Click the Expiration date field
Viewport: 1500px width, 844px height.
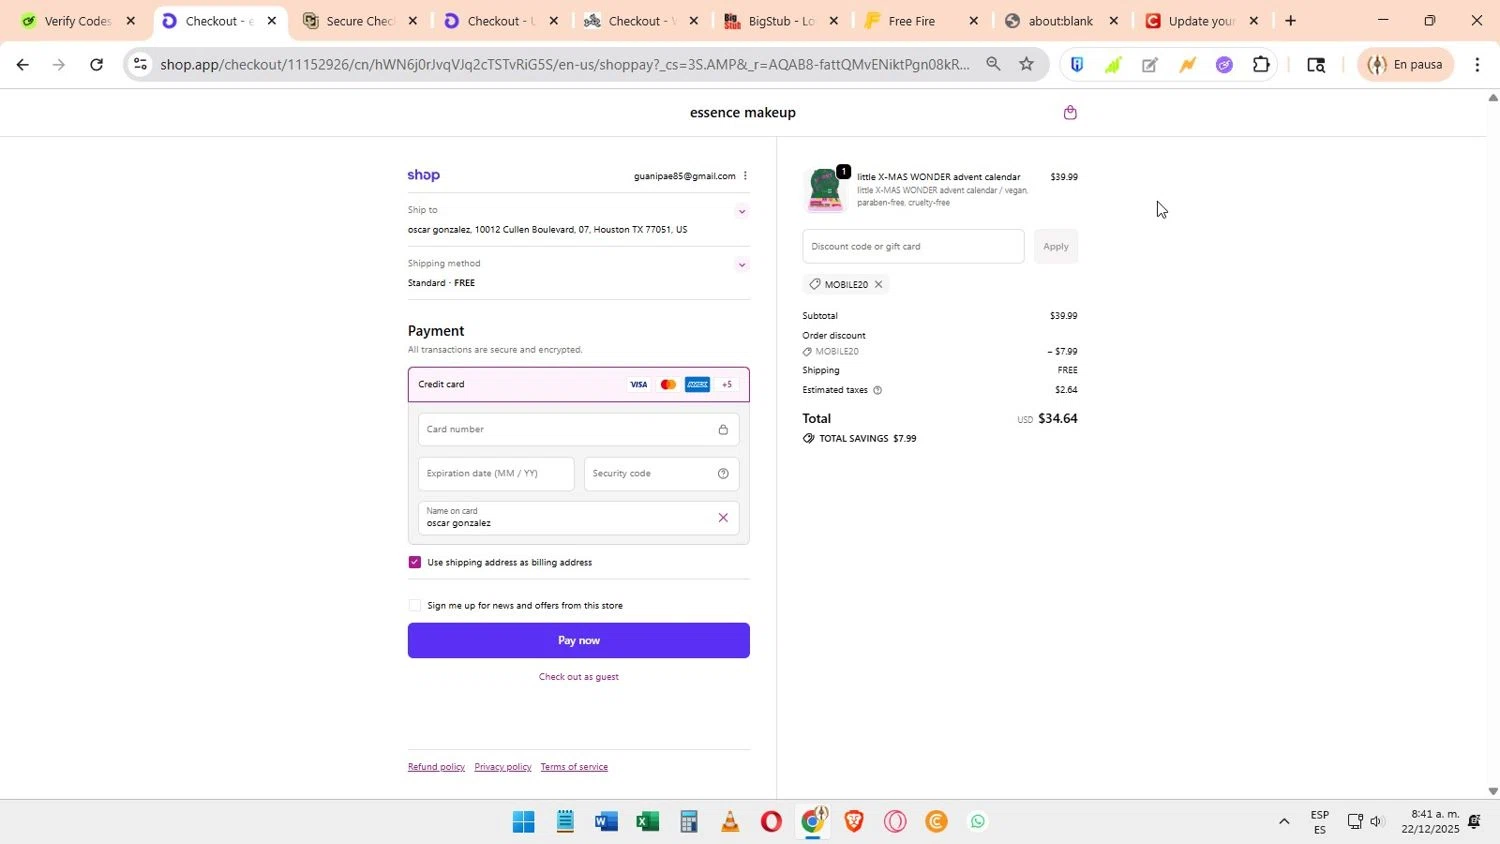(496, 474)
